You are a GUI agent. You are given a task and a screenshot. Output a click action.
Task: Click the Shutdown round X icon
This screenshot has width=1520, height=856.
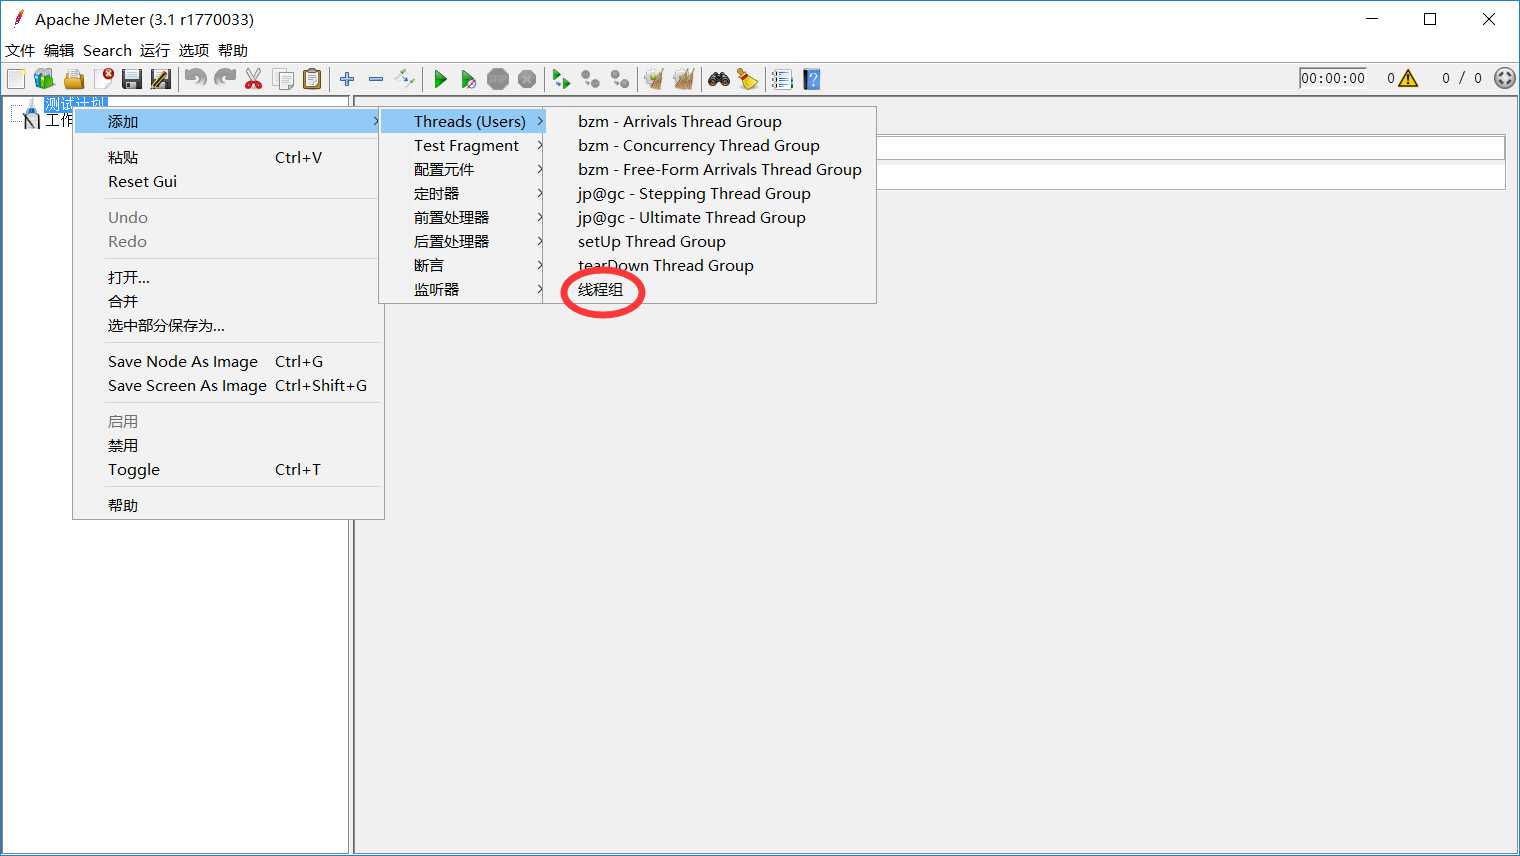click(x=527, y=79)
